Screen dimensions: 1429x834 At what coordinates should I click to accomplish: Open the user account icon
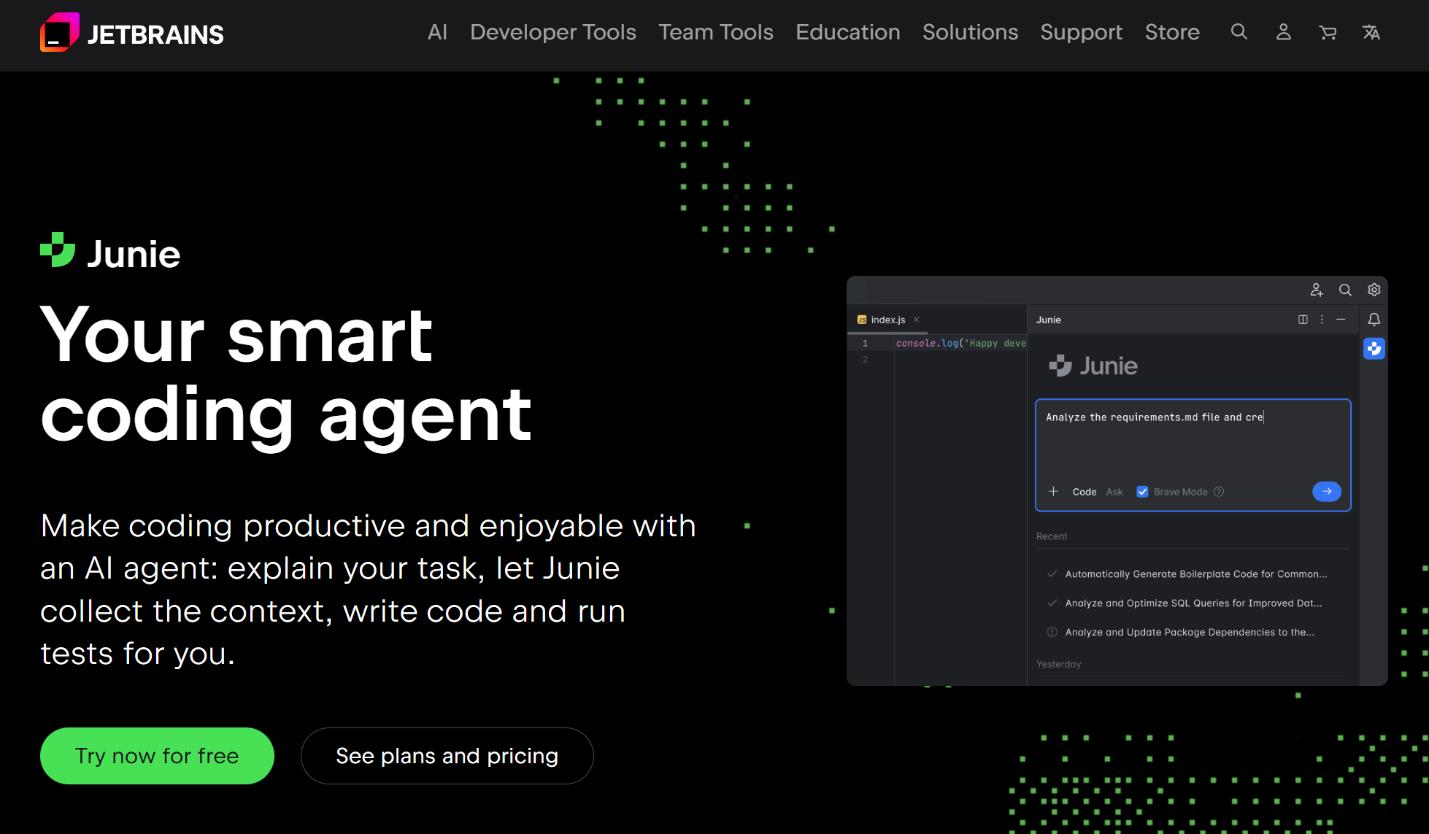[x=1283, y=32]
